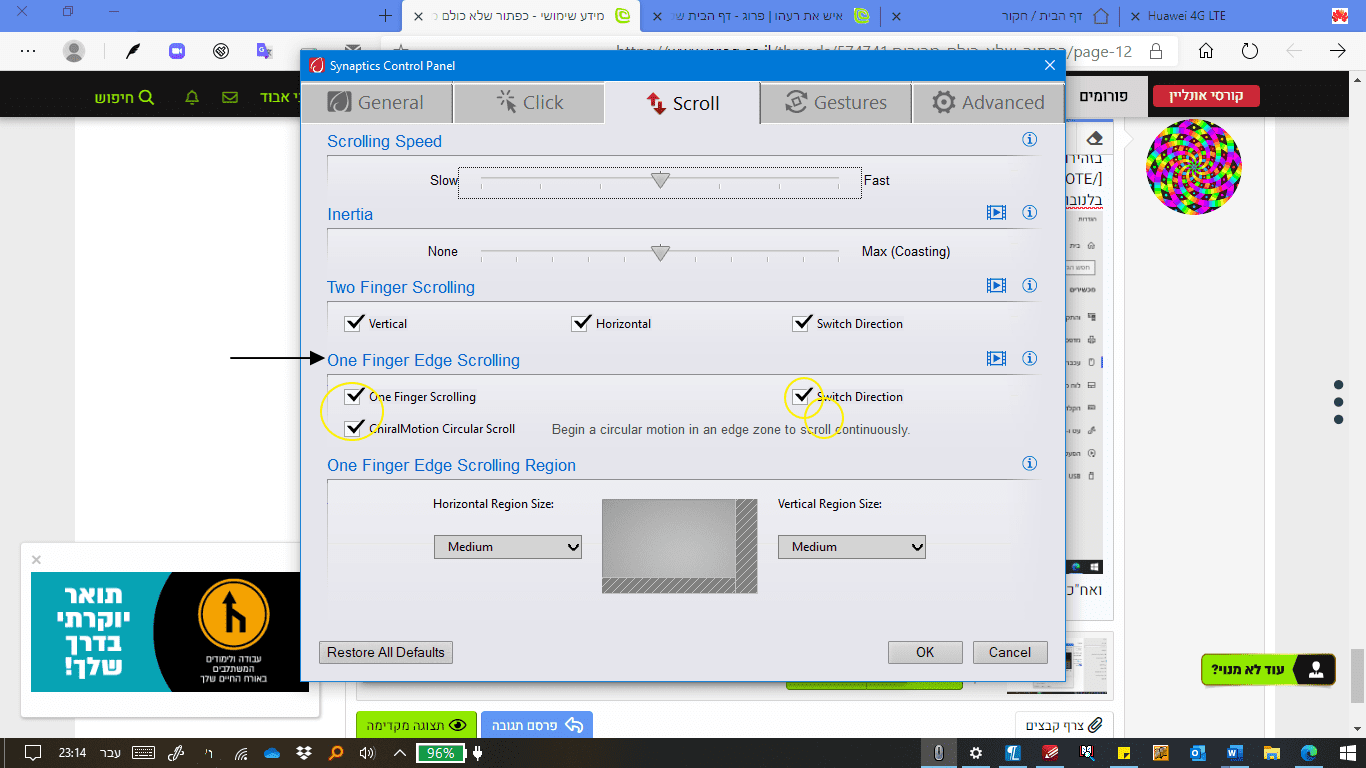Click Restore All Defaults
Viewport: 1366px width, 768px height.
coord(386,652)
